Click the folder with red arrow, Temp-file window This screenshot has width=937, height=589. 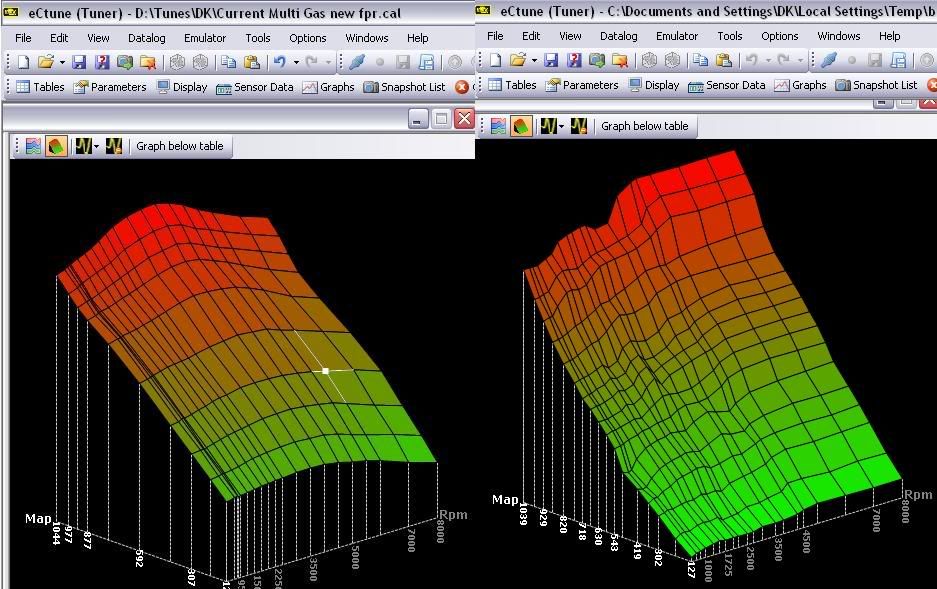point(619,60)
